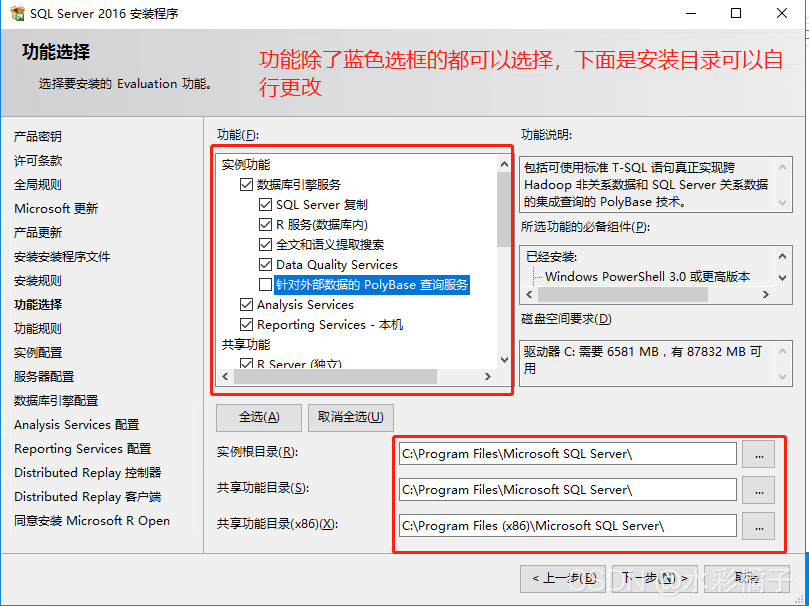
Task: Click the disk space requirement text
Action: click(x=642, y=359)
